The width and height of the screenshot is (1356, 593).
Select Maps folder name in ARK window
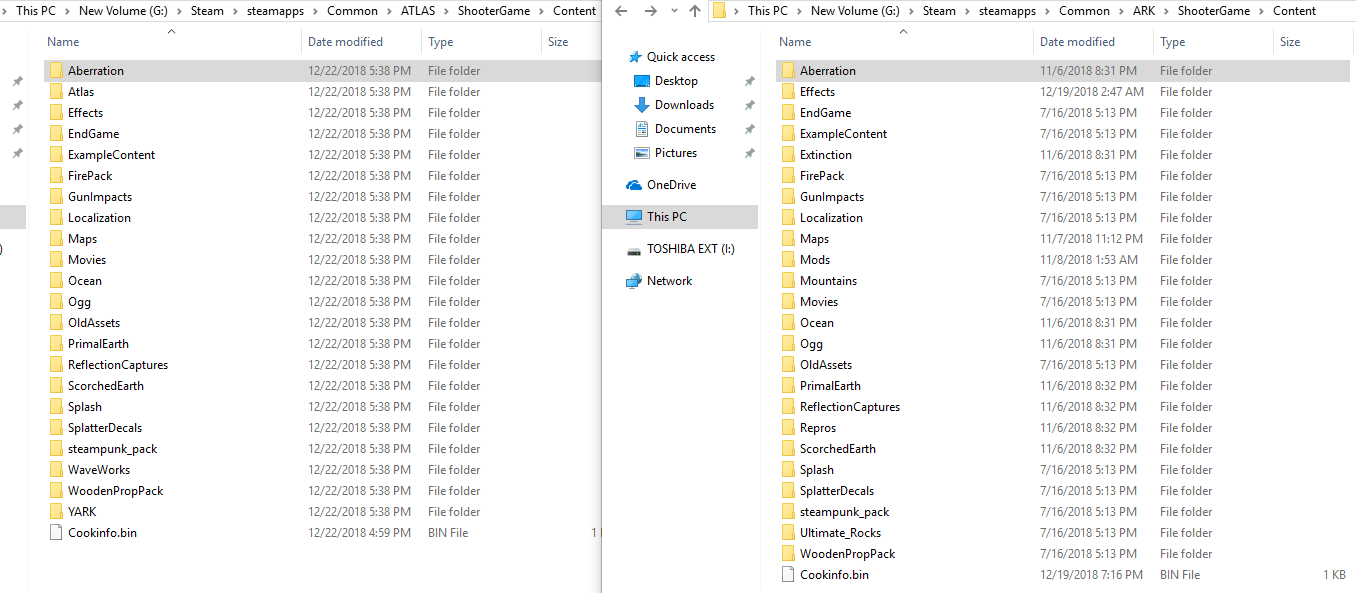click(815, 239)
